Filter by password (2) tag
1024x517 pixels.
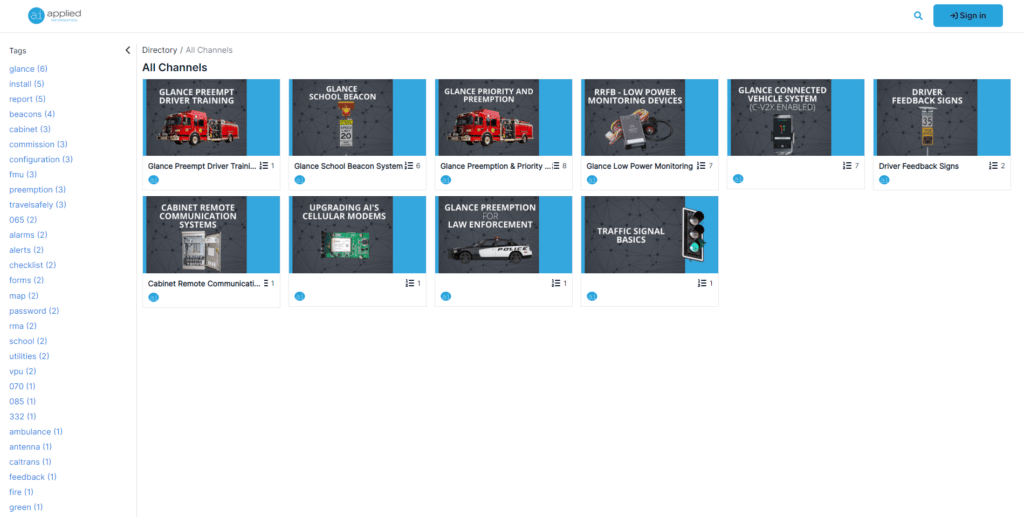[34, 311]
